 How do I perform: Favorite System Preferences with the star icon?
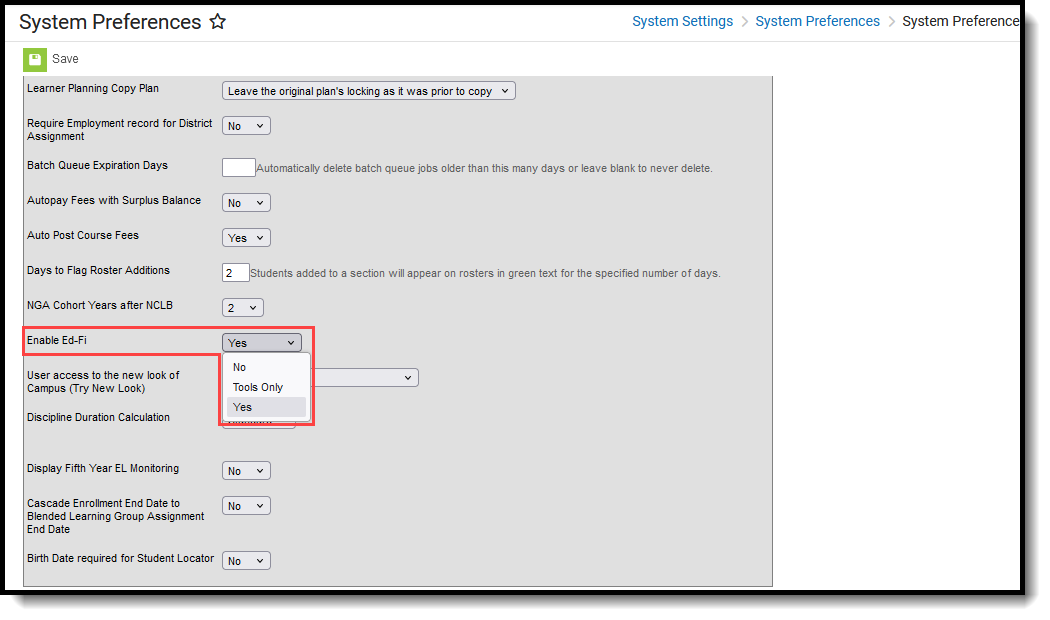218,21
